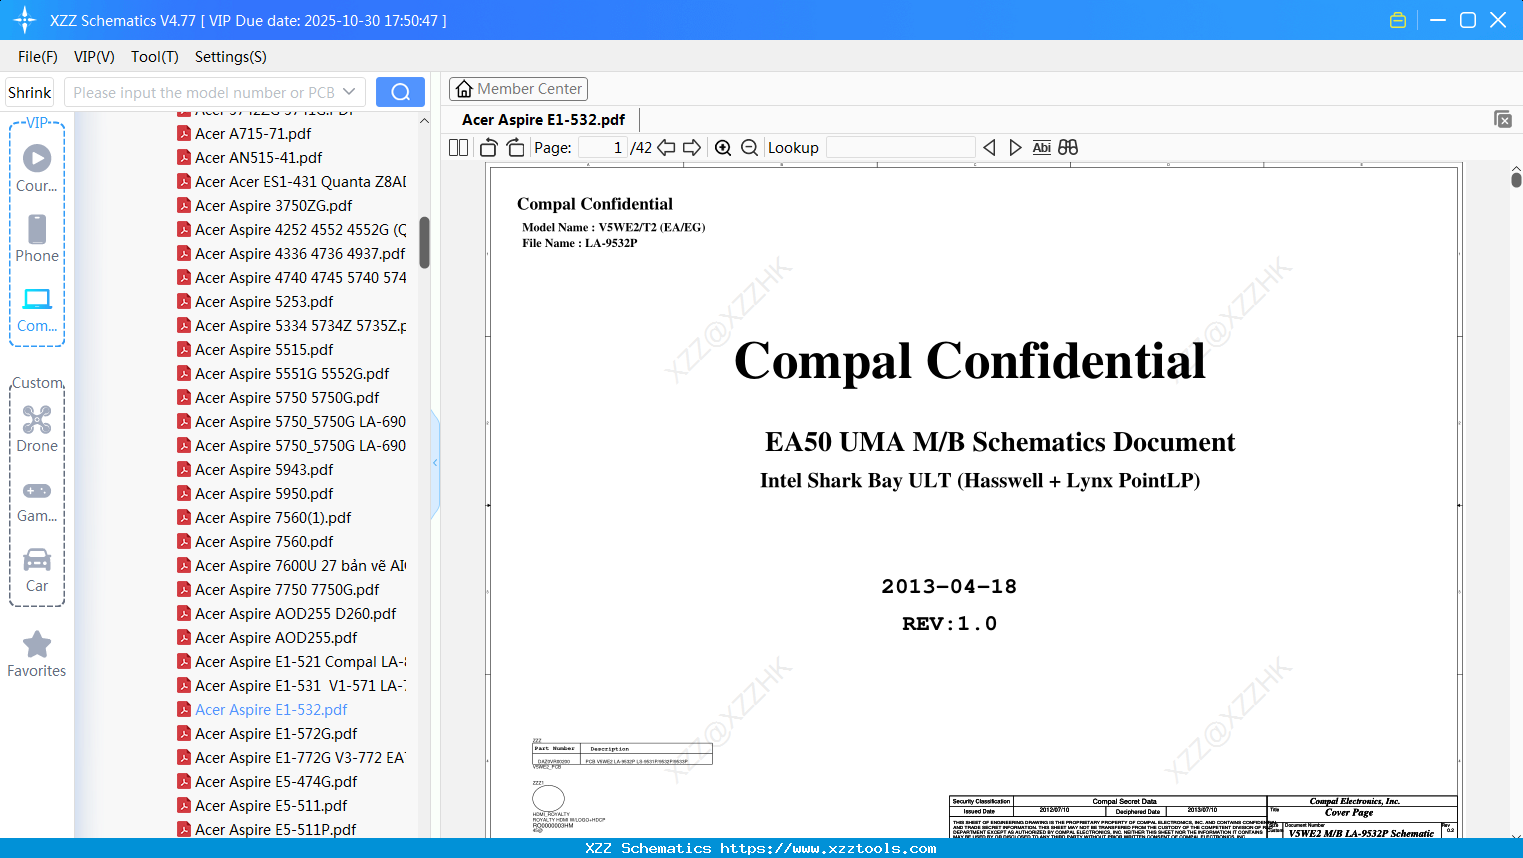Open Acer Aspire 5515.pdf
This screenshot has width=1523, height=858.
pyautogui.click(x=264, y=350)
